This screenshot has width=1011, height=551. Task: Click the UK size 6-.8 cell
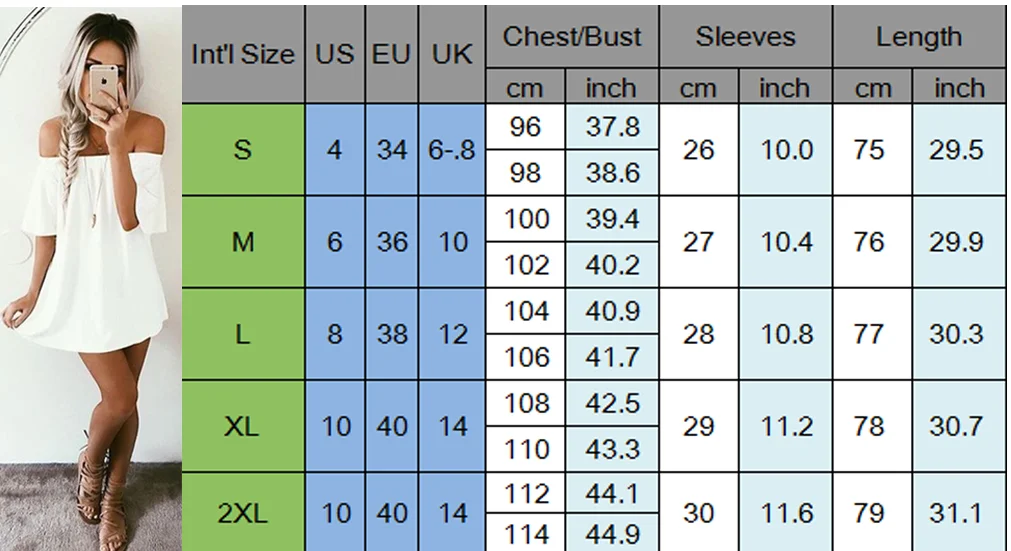point(452,150)
